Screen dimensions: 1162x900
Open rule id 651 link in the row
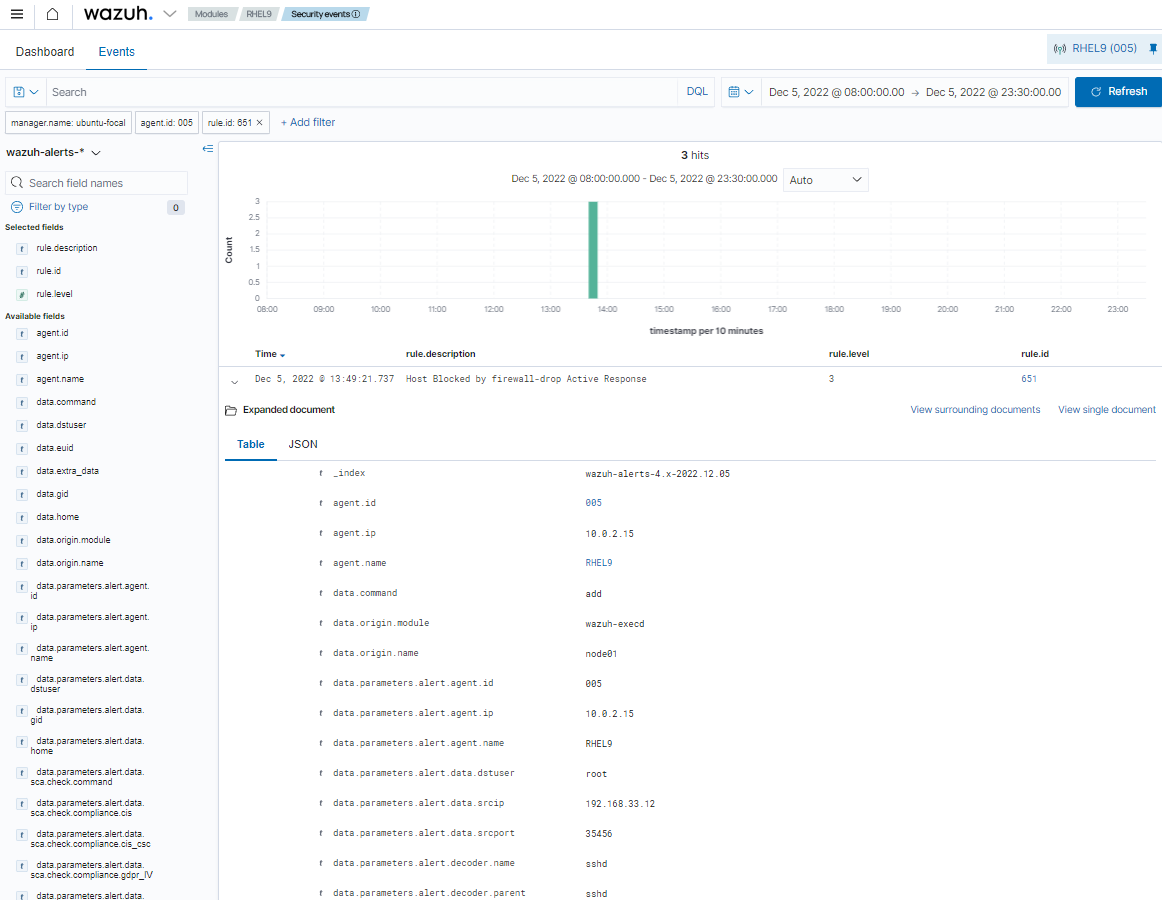1029,379
